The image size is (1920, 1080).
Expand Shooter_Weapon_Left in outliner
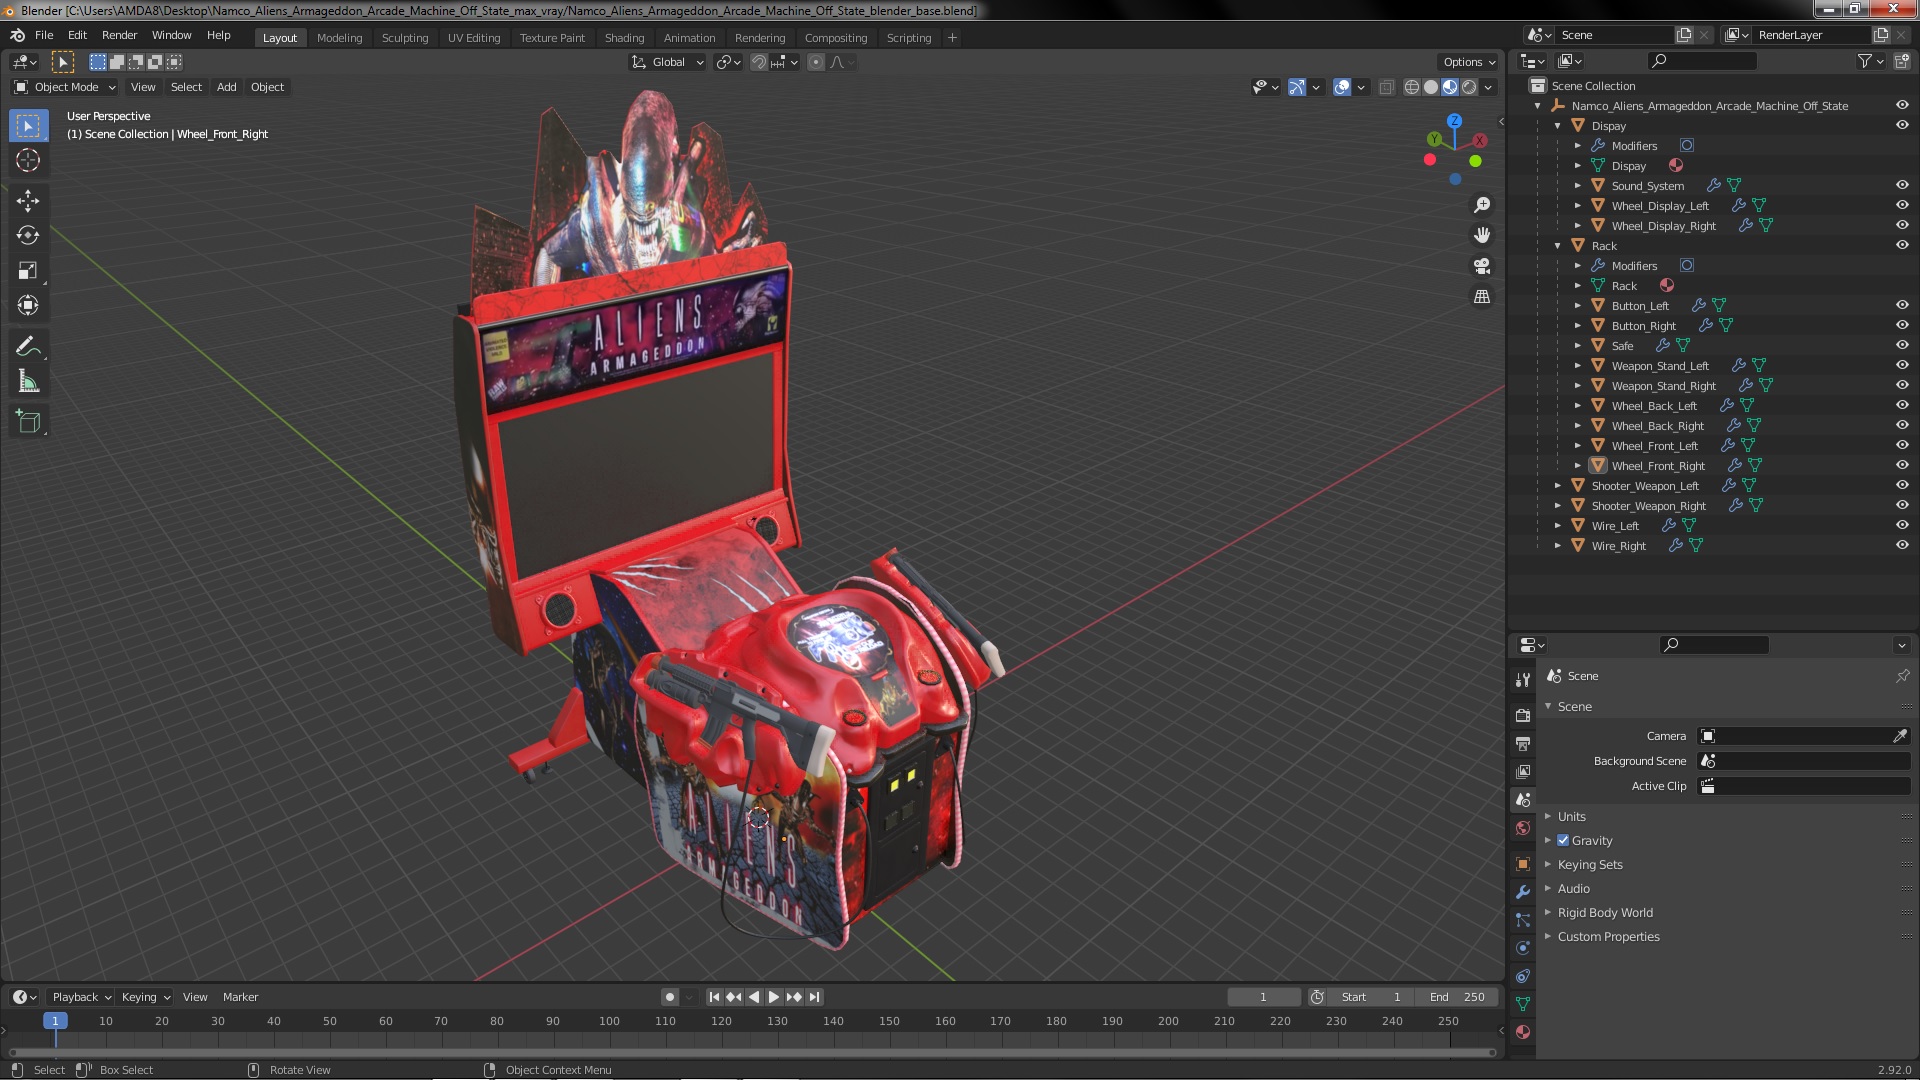pos(1558,485)
